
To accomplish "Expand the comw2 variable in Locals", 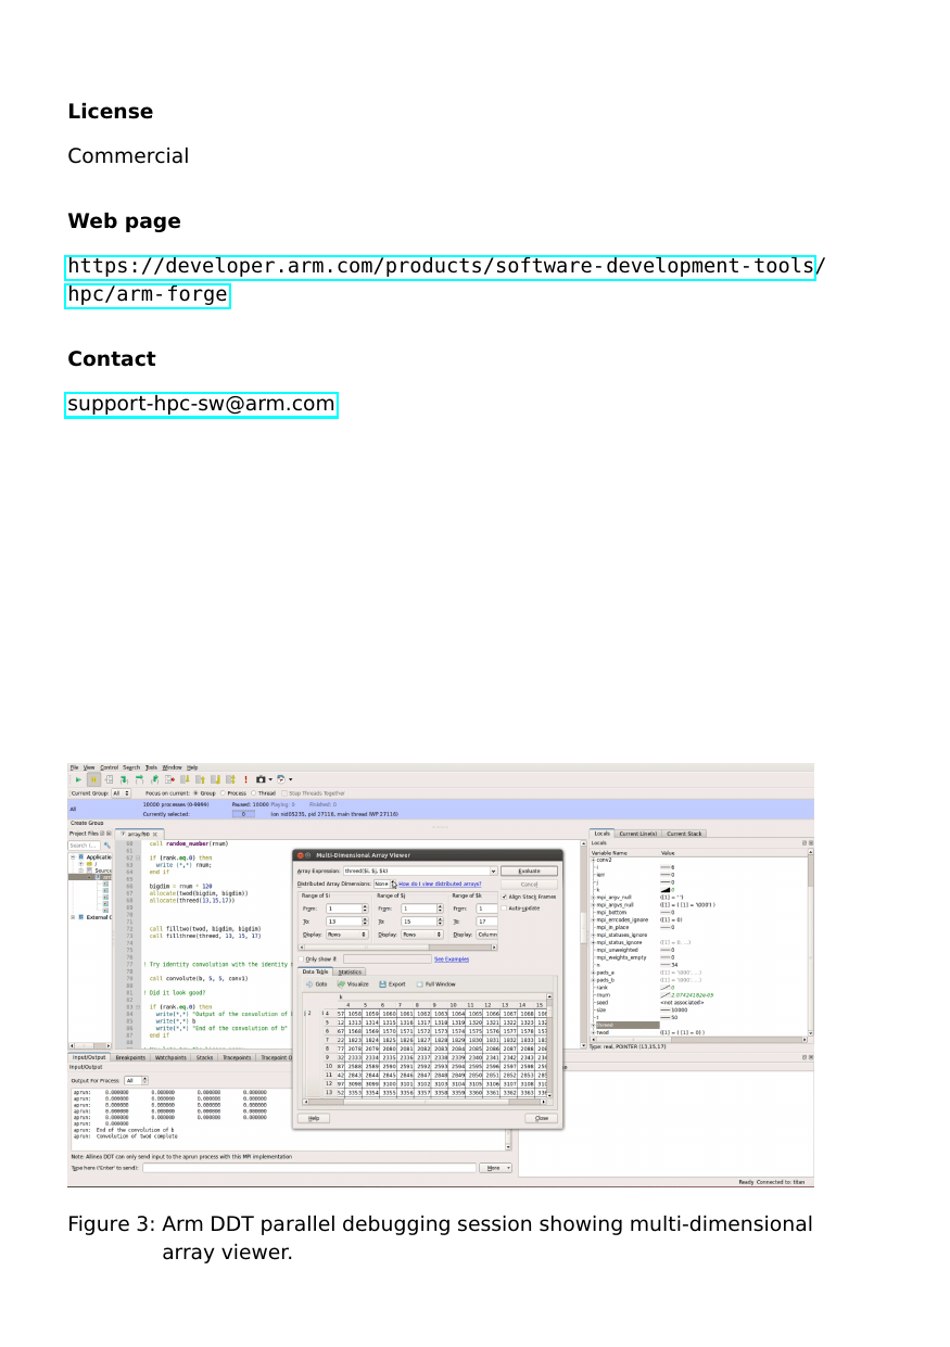I will 592,860.
